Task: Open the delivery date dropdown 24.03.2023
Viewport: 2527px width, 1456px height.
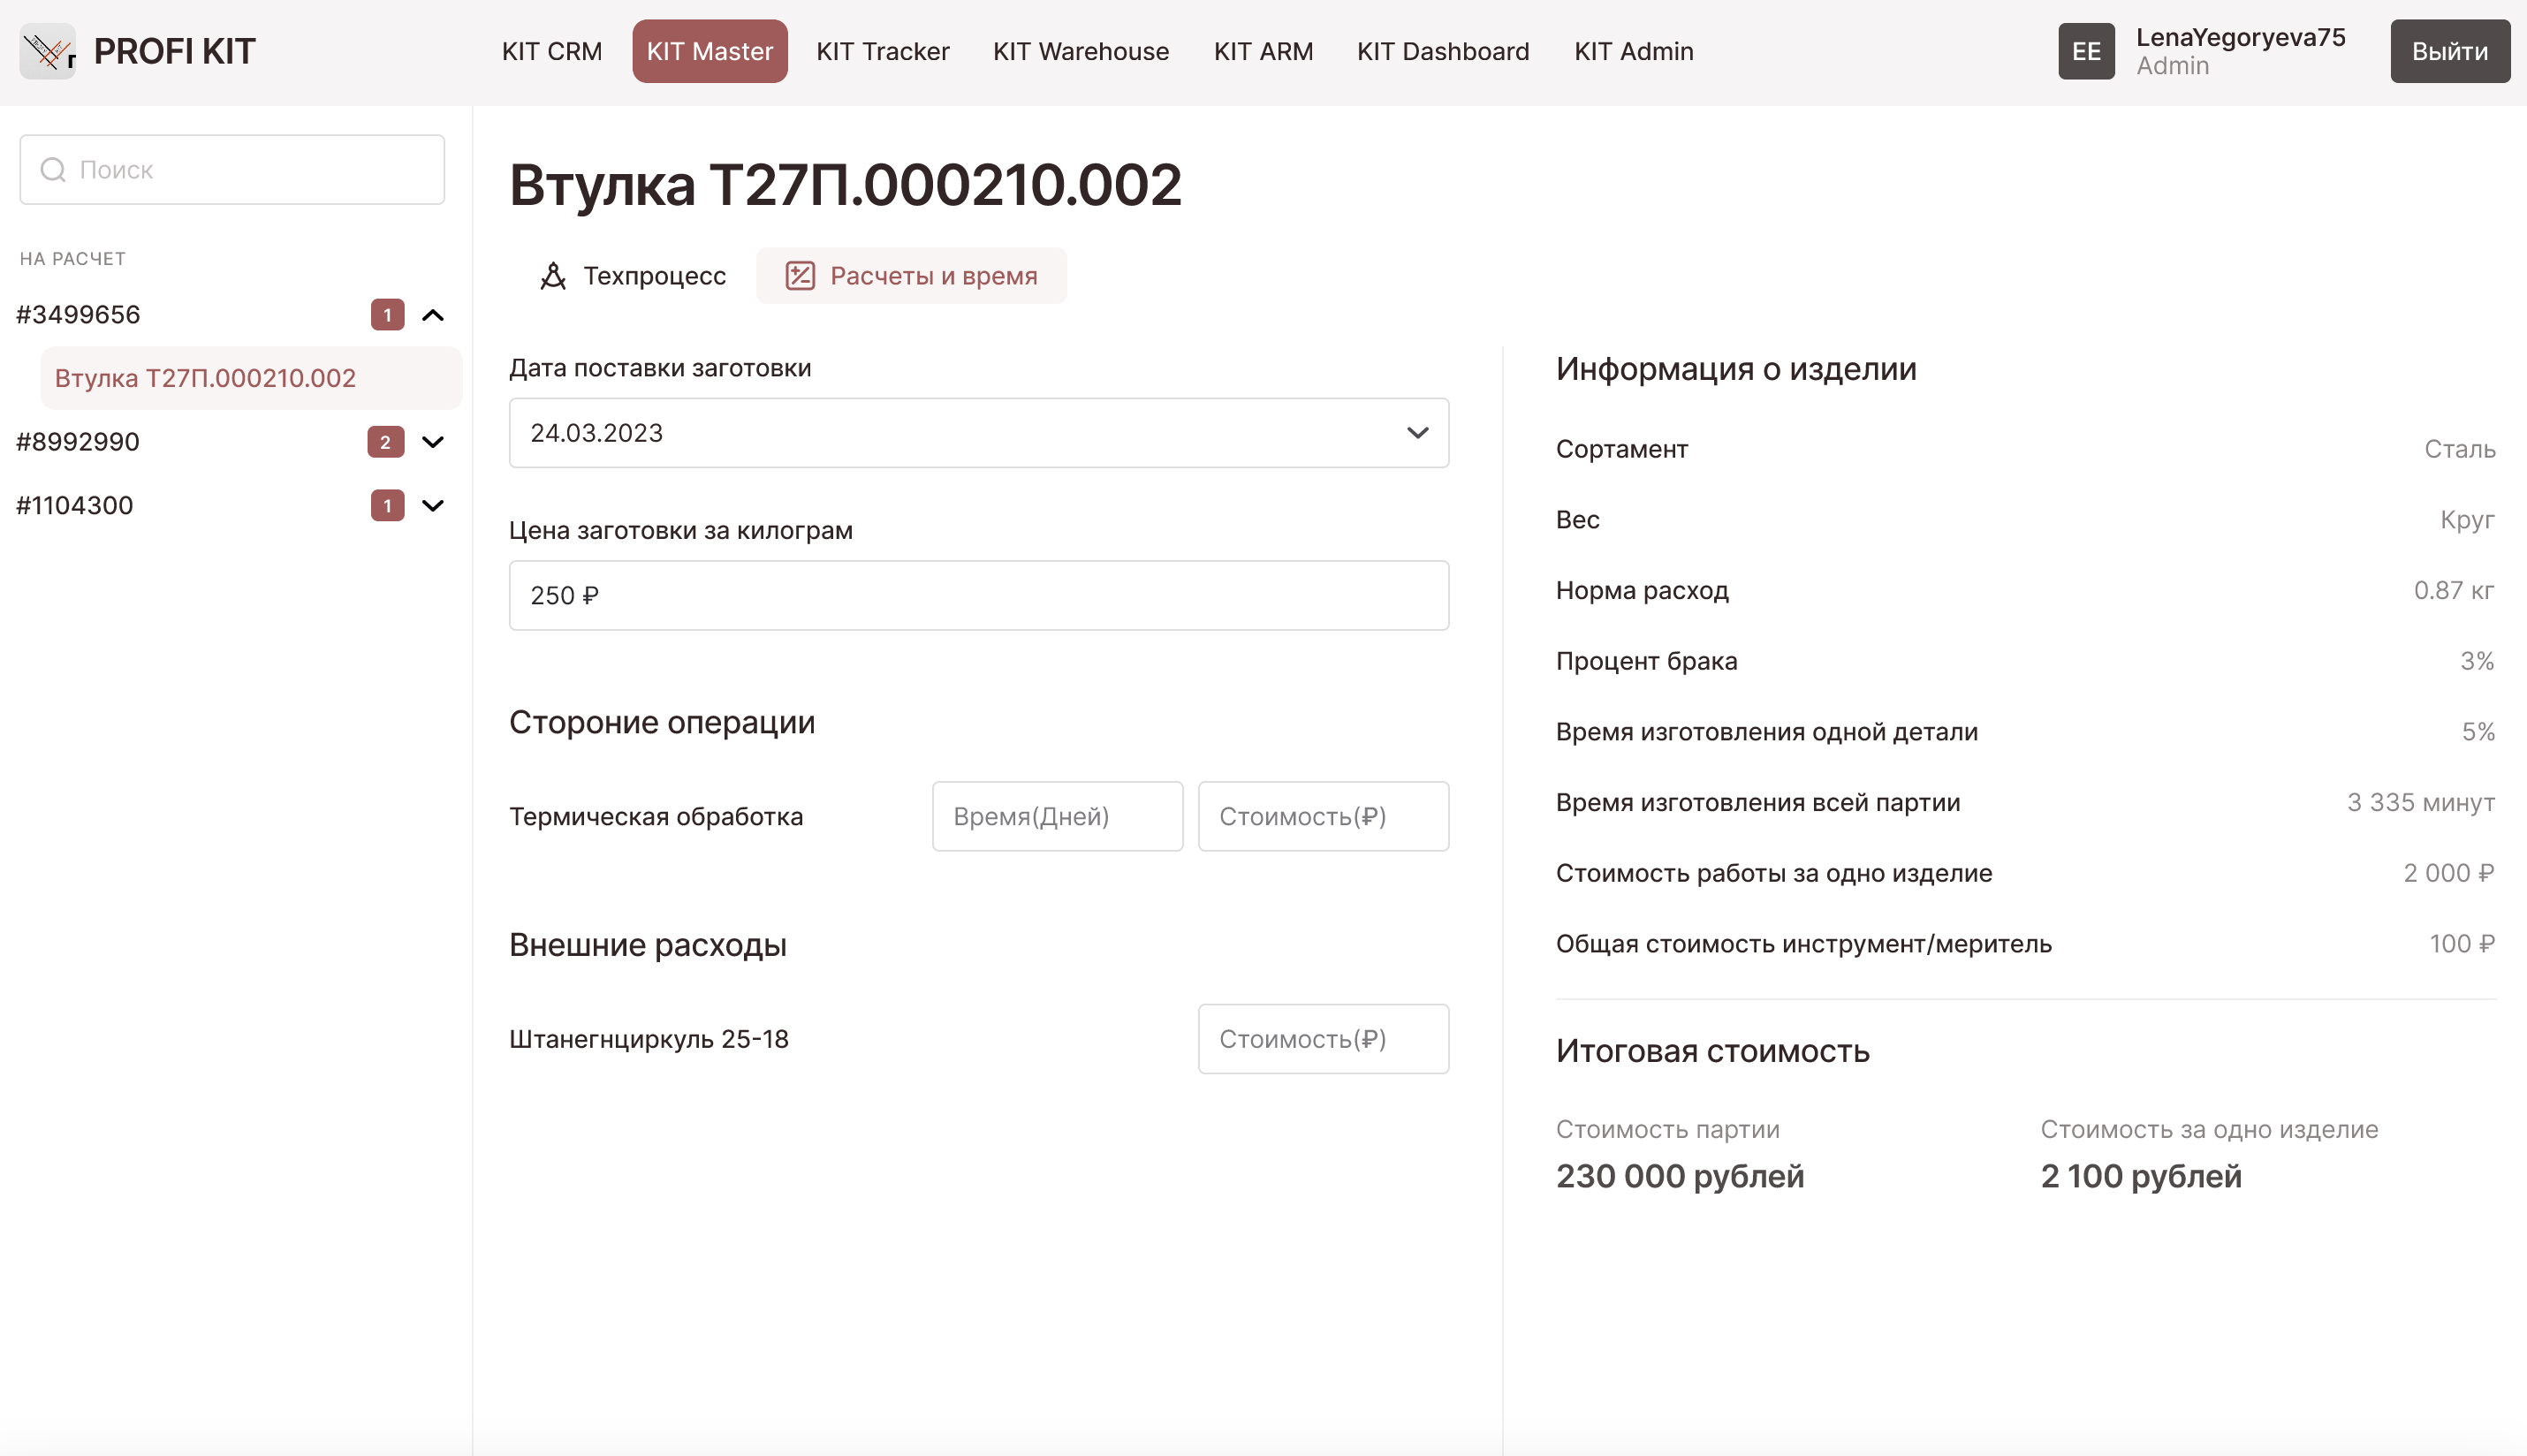Action: 978,433
